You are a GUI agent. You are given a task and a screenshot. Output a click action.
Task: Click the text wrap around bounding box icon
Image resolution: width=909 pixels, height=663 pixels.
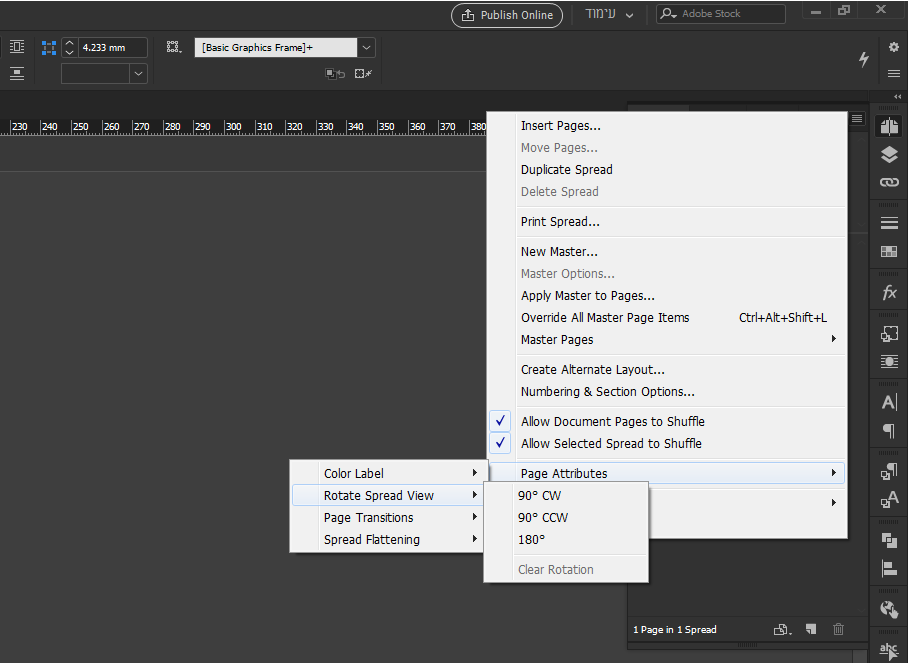click(x=17, y=47)
